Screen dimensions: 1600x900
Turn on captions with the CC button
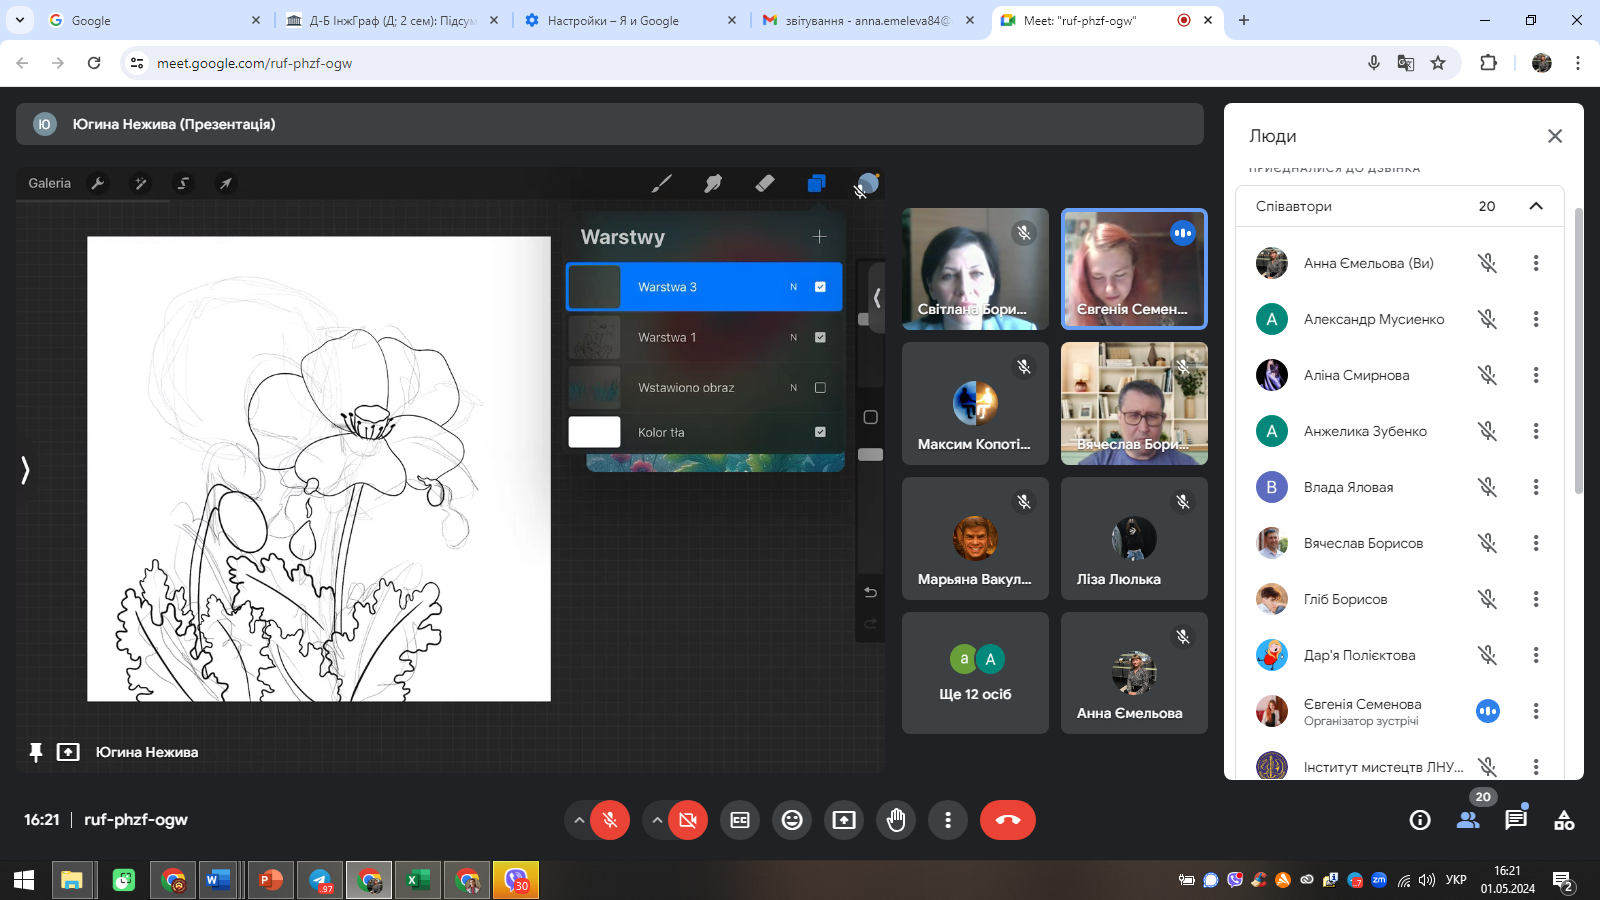point(740,820)
